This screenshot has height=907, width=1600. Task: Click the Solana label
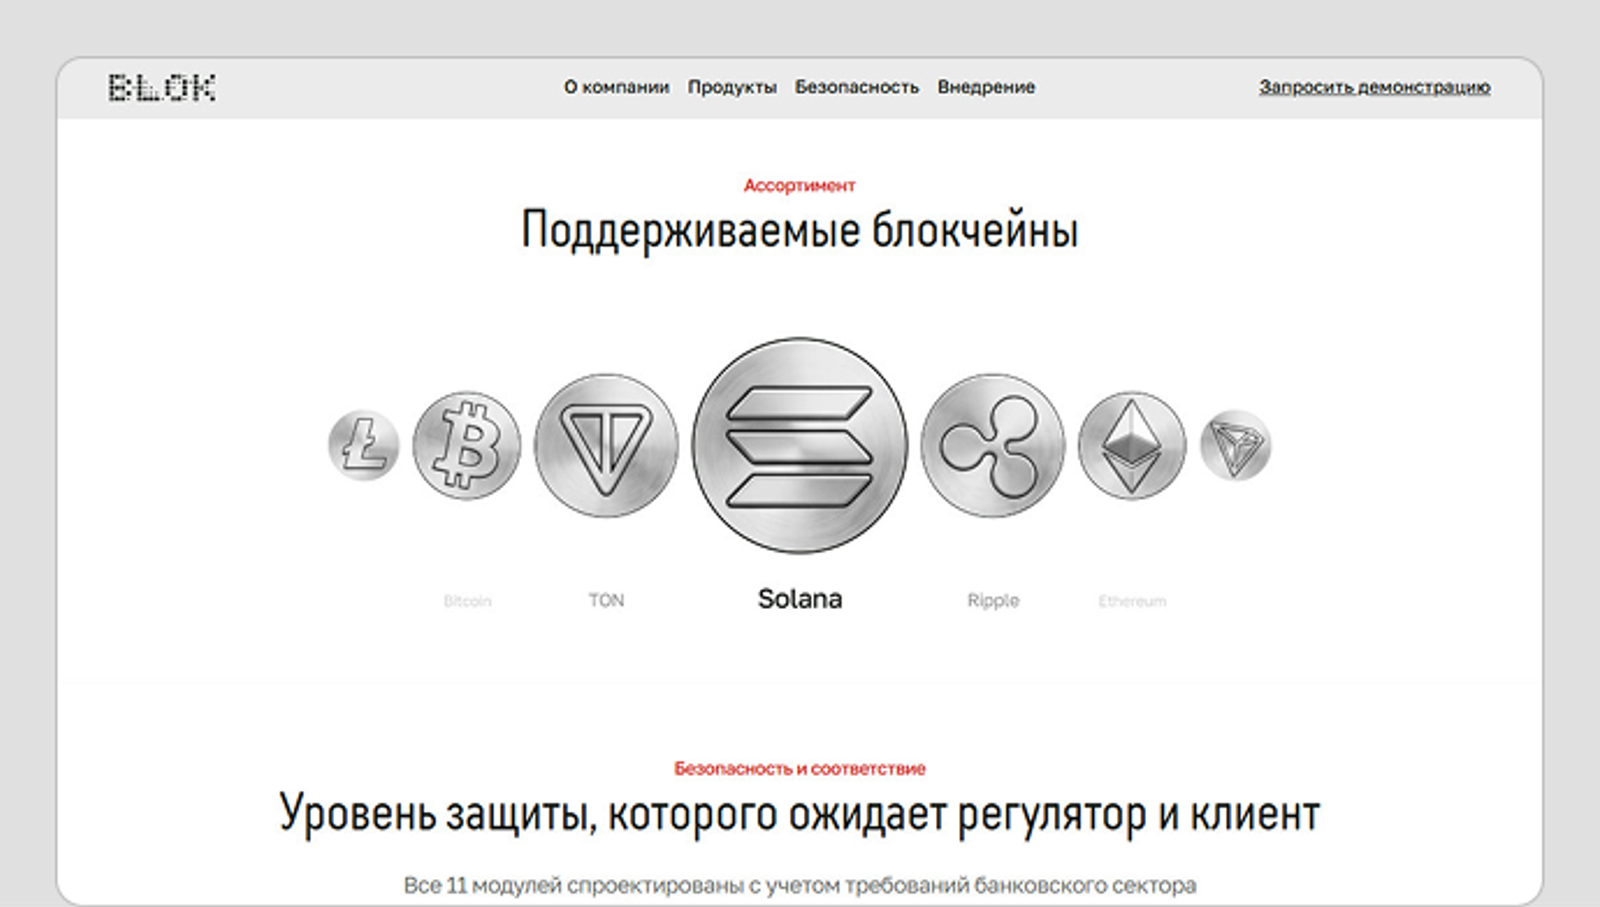[800, 599]
